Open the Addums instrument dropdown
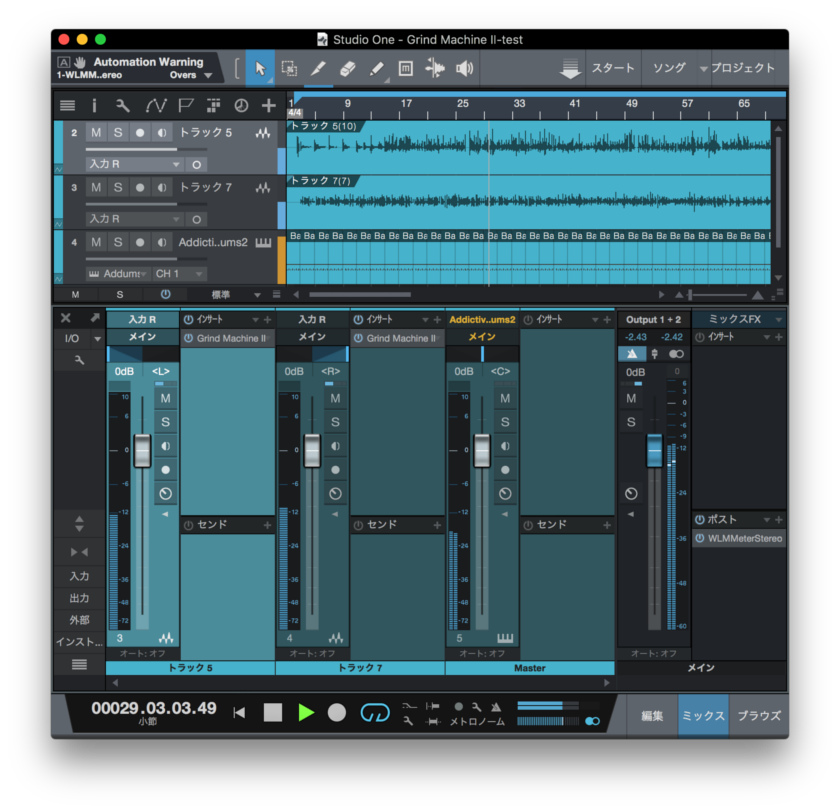Image resolution: width=840 pixels, height=812 pixels. [x=118, y=274]
